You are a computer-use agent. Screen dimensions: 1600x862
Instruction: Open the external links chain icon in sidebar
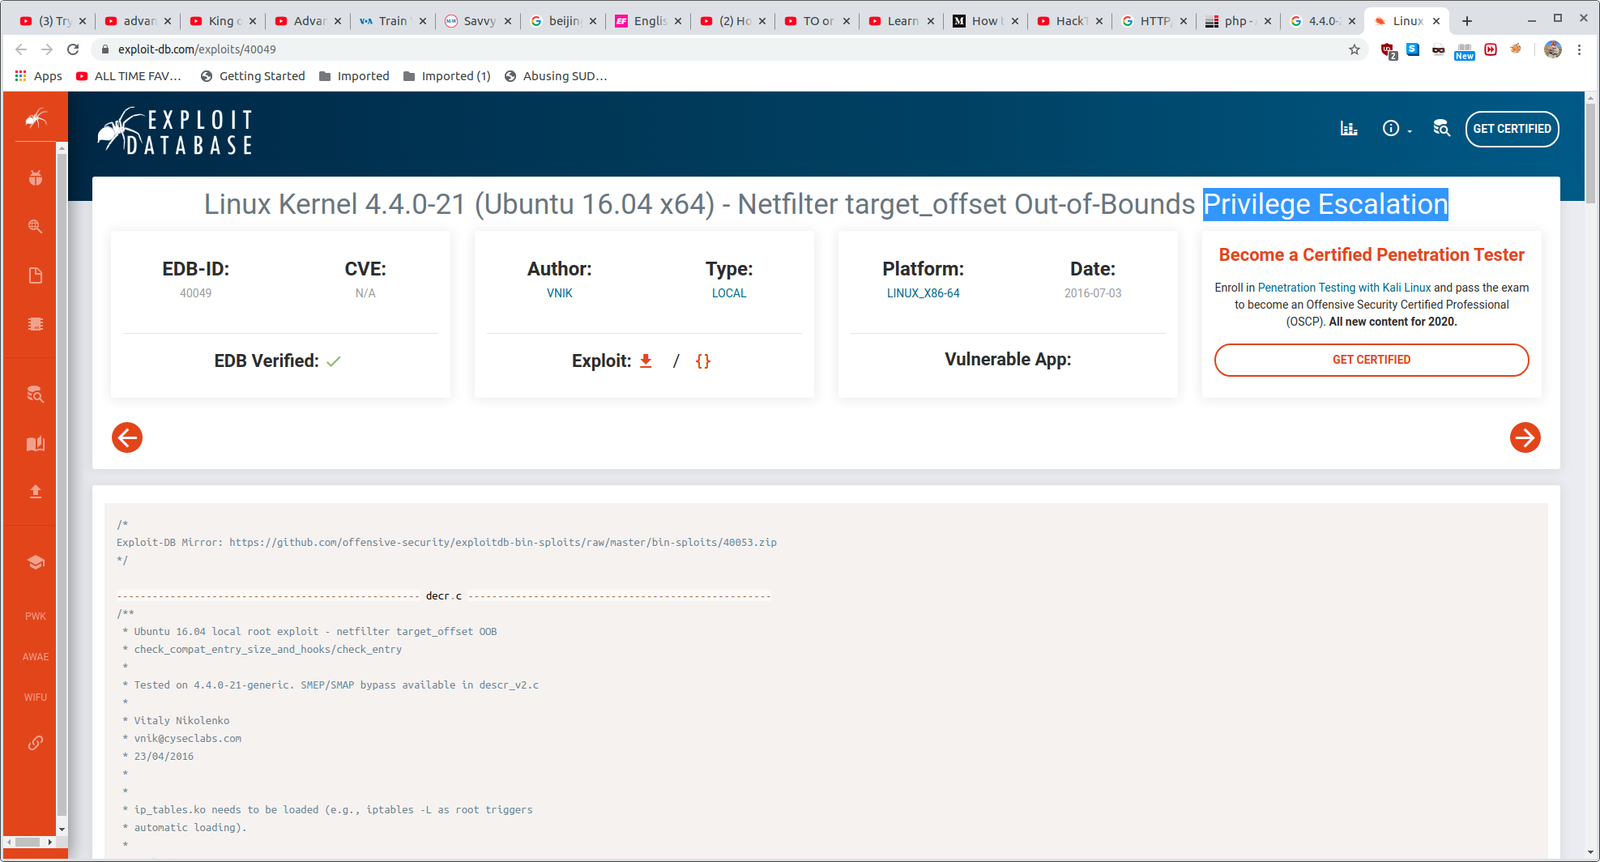click(35, 743)
